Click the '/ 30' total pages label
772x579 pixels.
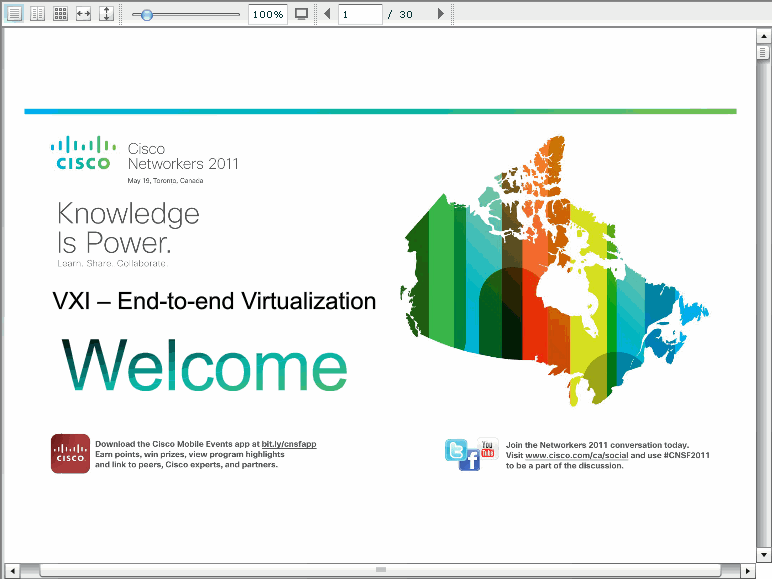coord(400,14)
